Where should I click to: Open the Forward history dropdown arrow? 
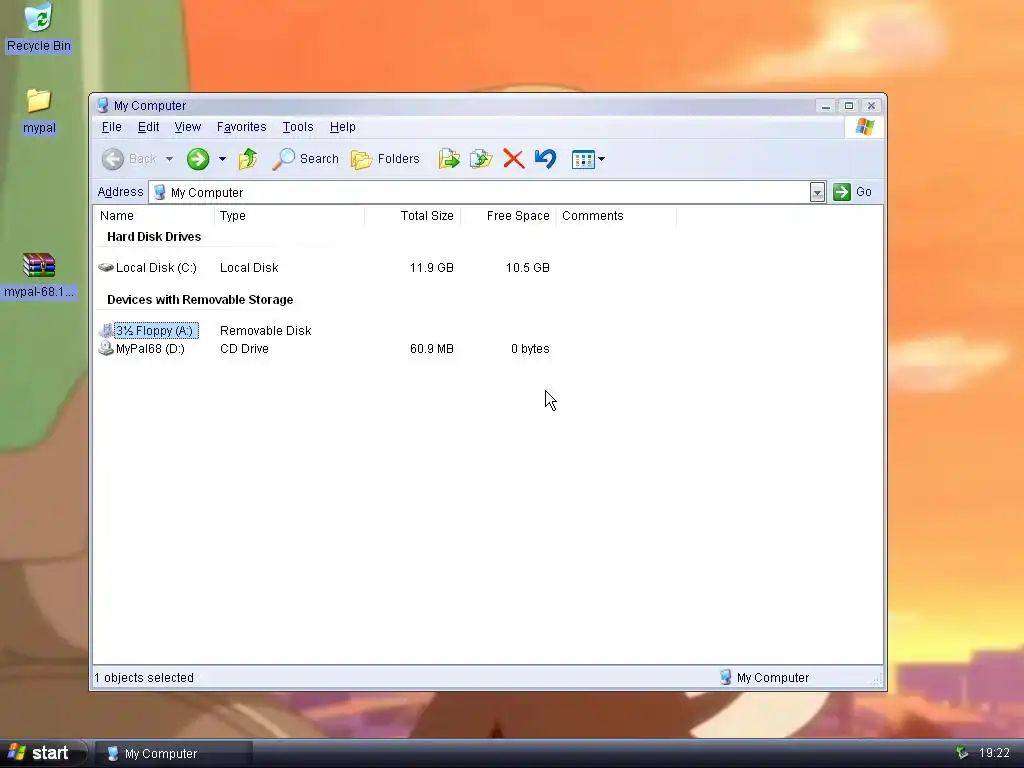[222, 159]
